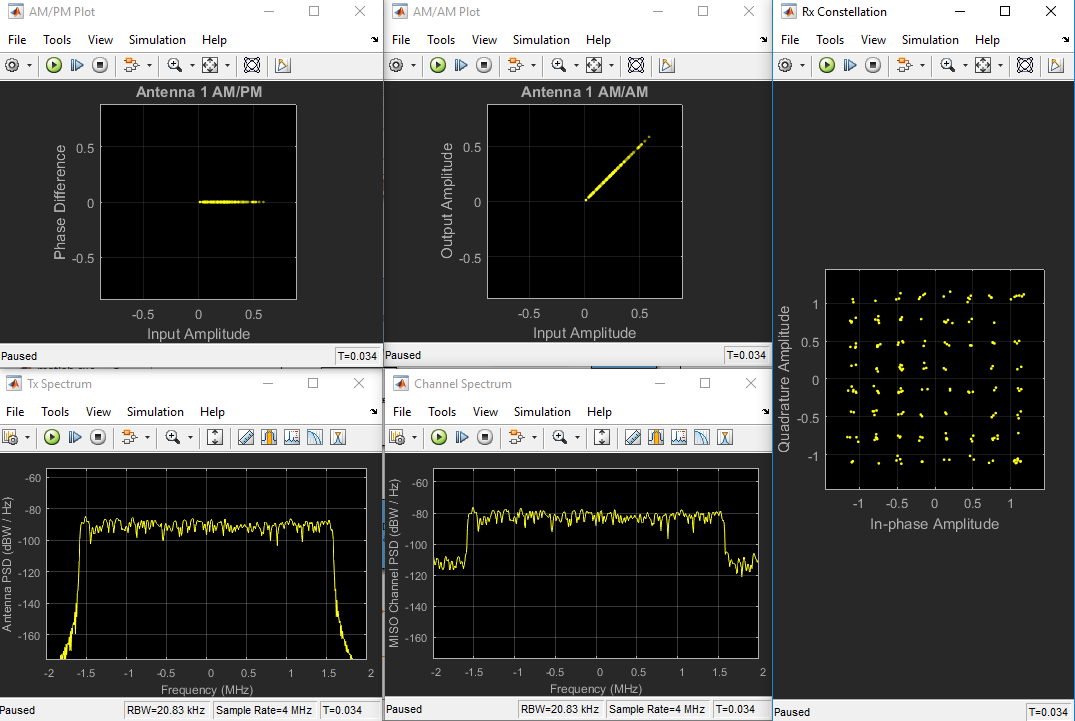Step forward in Rx Constellation toolbar
Image resolution: width=1075 pixels, height=721 pixels.
[850, 65]
